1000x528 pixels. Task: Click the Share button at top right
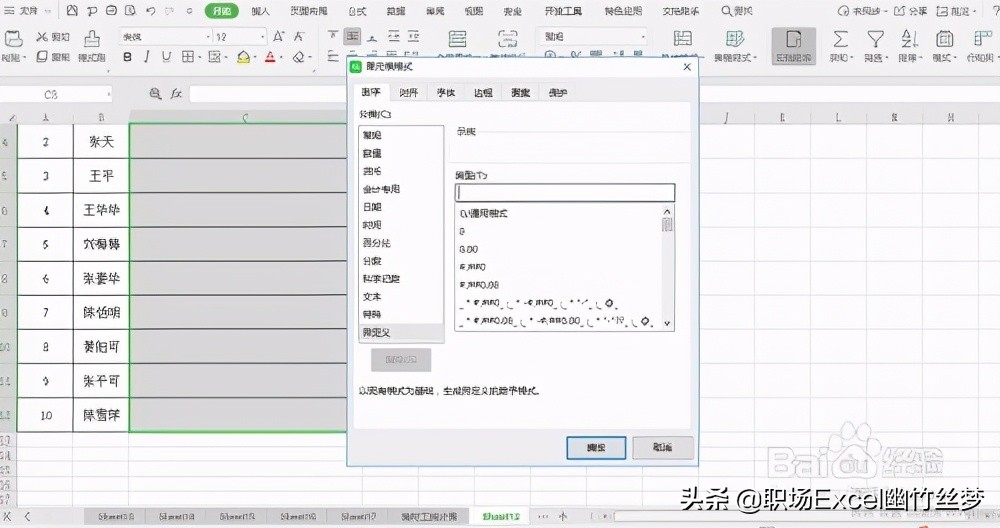910,11
